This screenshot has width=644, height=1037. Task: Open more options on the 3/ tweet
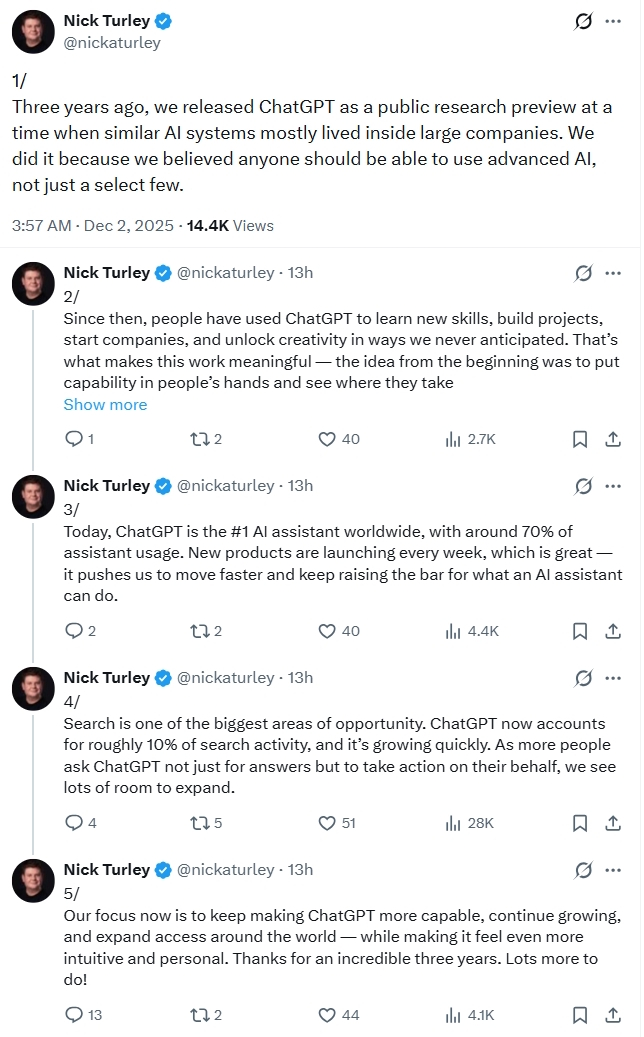coord(613,486)
